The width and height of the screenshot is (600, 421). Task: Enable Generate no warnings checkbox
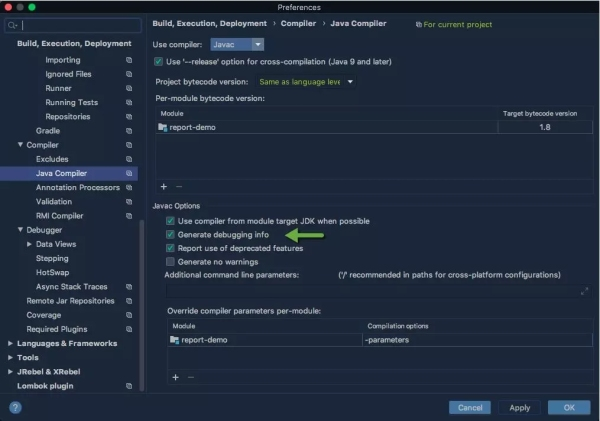[x=170, y=262]
